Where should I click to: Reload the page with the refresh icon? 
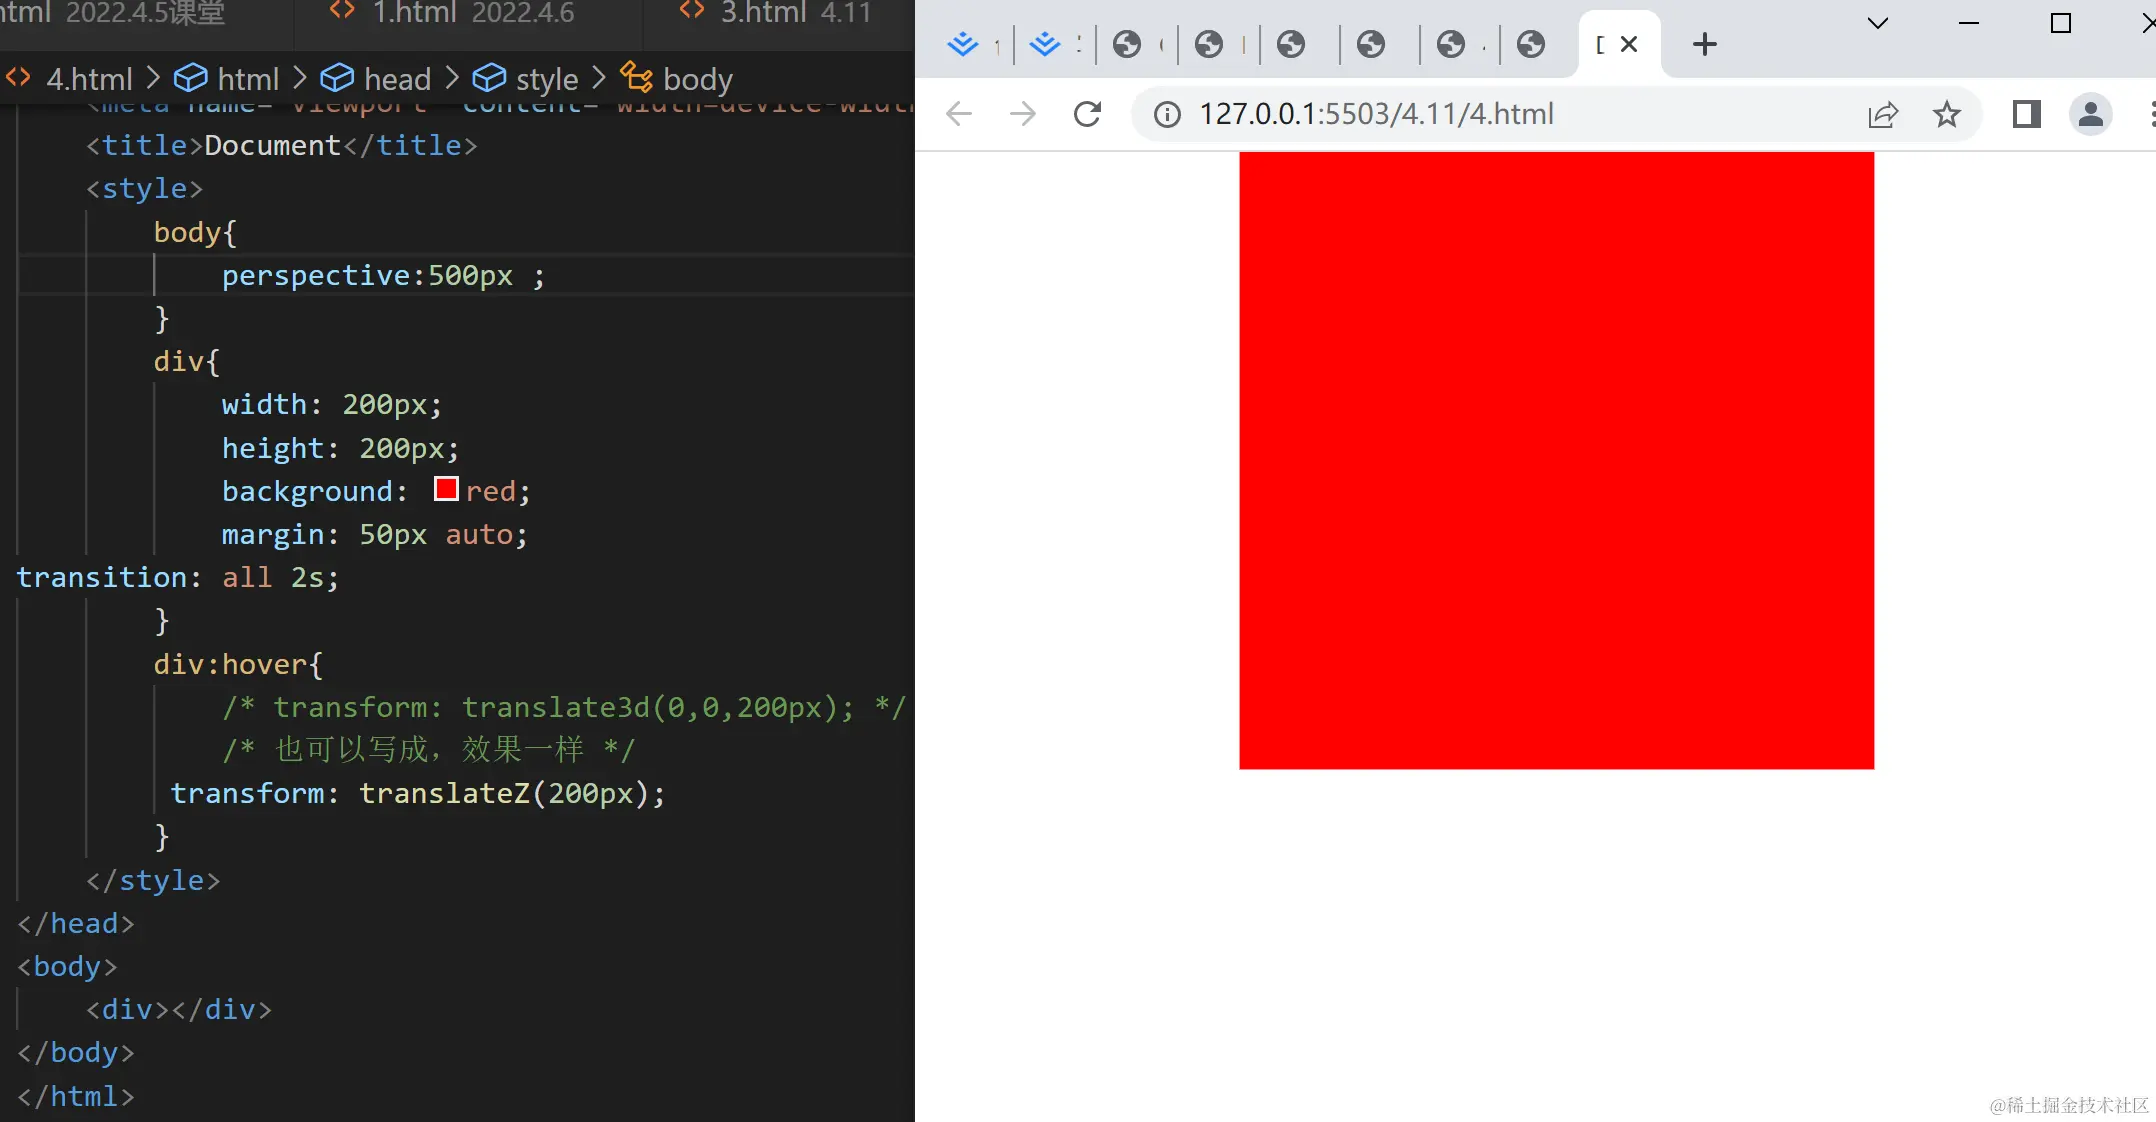pyautogui.click(x=1087, y=114)
